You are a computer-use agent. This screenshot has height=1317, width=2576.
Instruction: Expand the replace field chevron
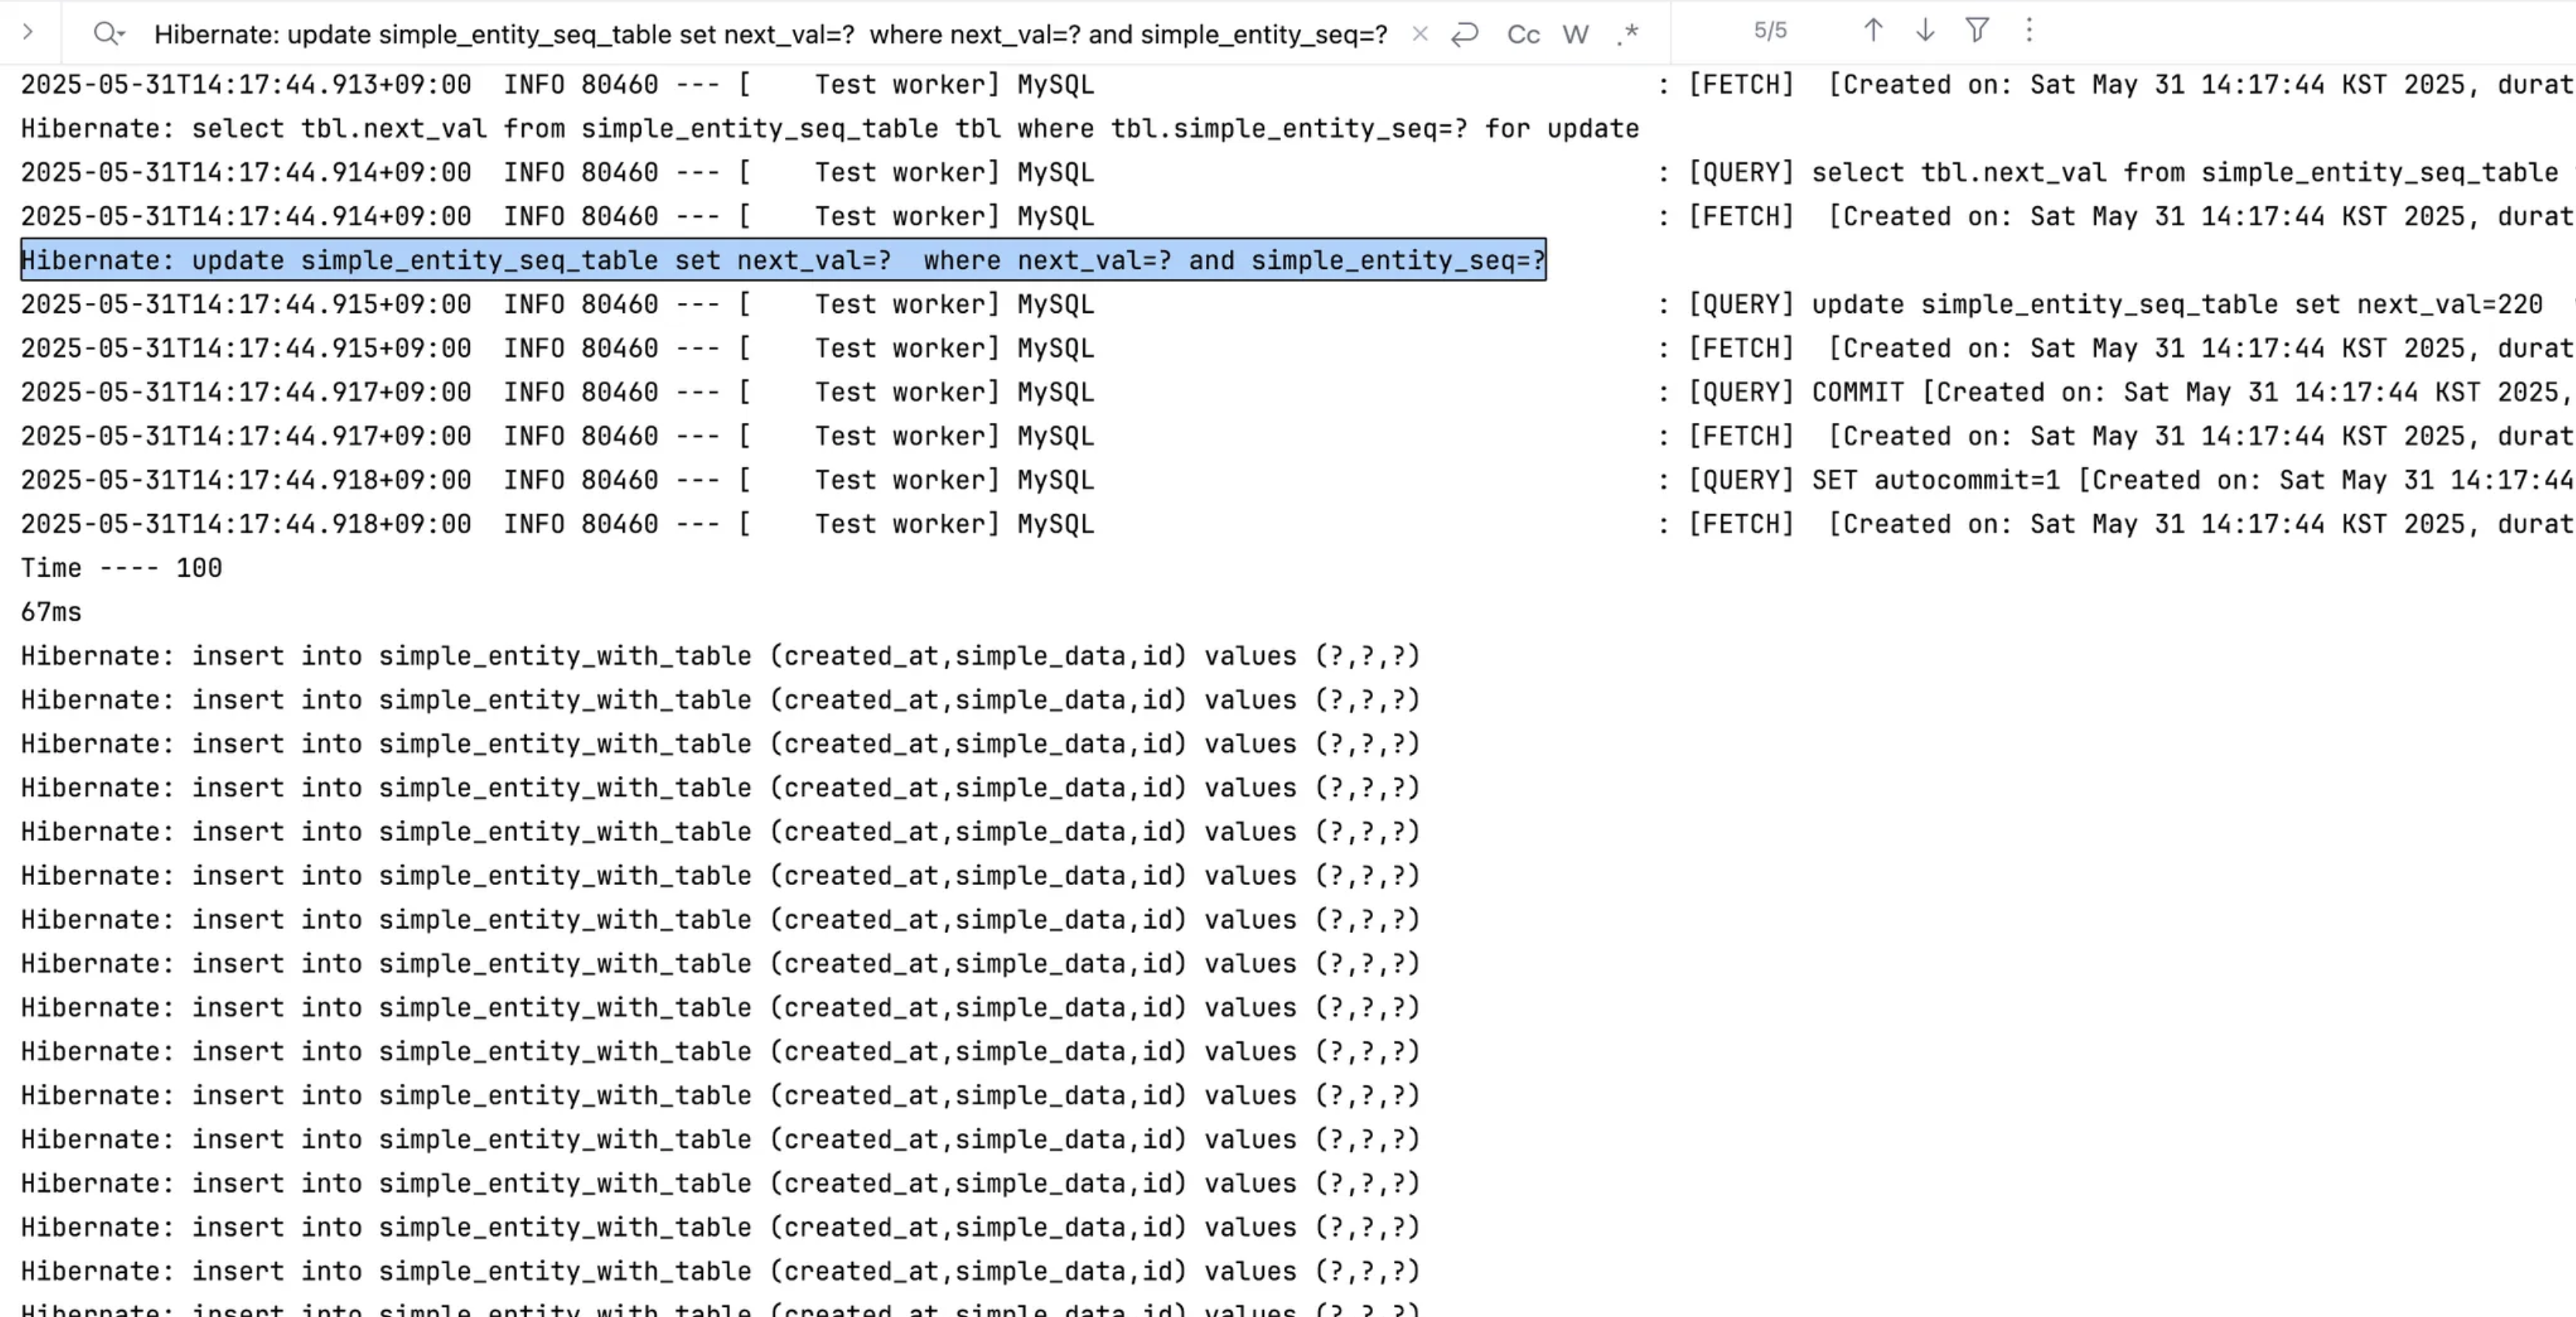(28, 32)
